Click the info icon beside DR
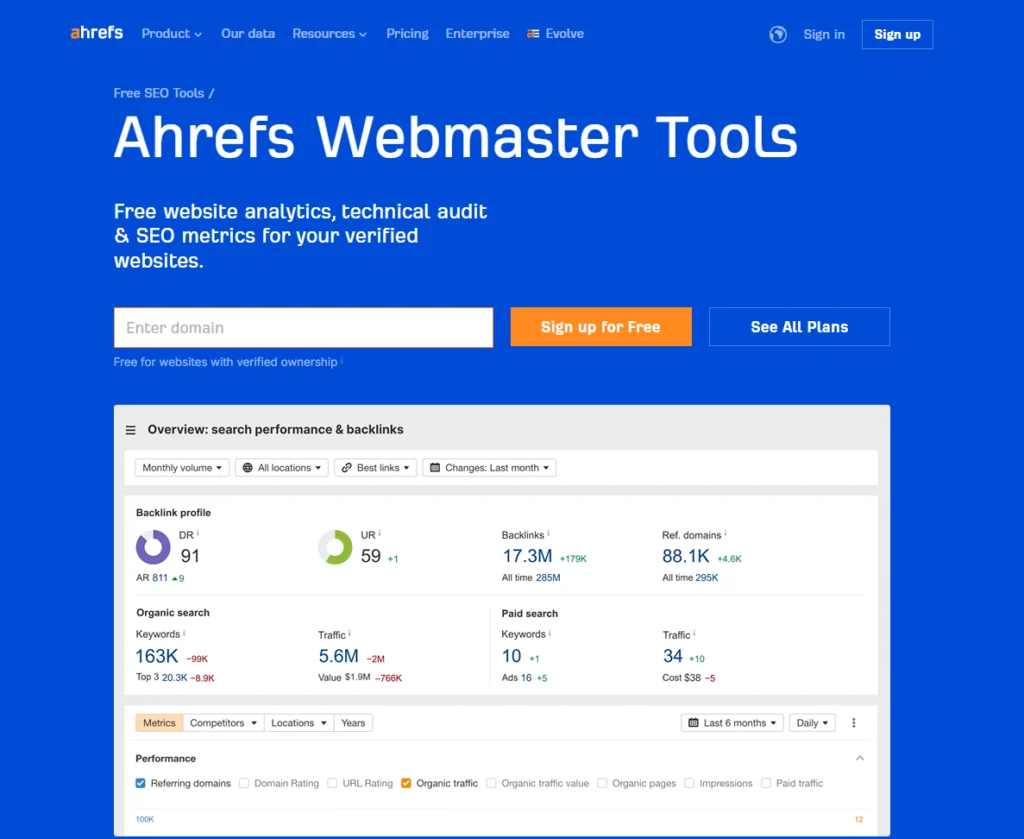Viewport: 1024px width, 839px height. click(x=198, y=533)
